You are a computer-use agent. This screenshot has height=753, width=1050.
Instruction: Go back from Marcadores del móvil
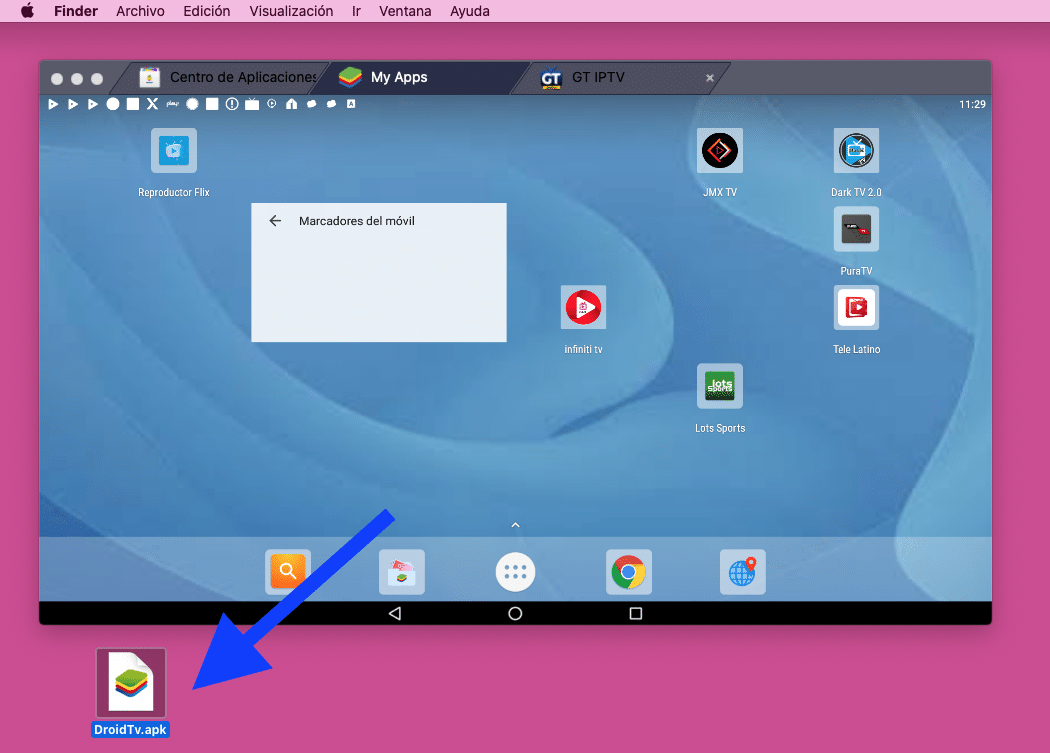click(x=275, y=221)
